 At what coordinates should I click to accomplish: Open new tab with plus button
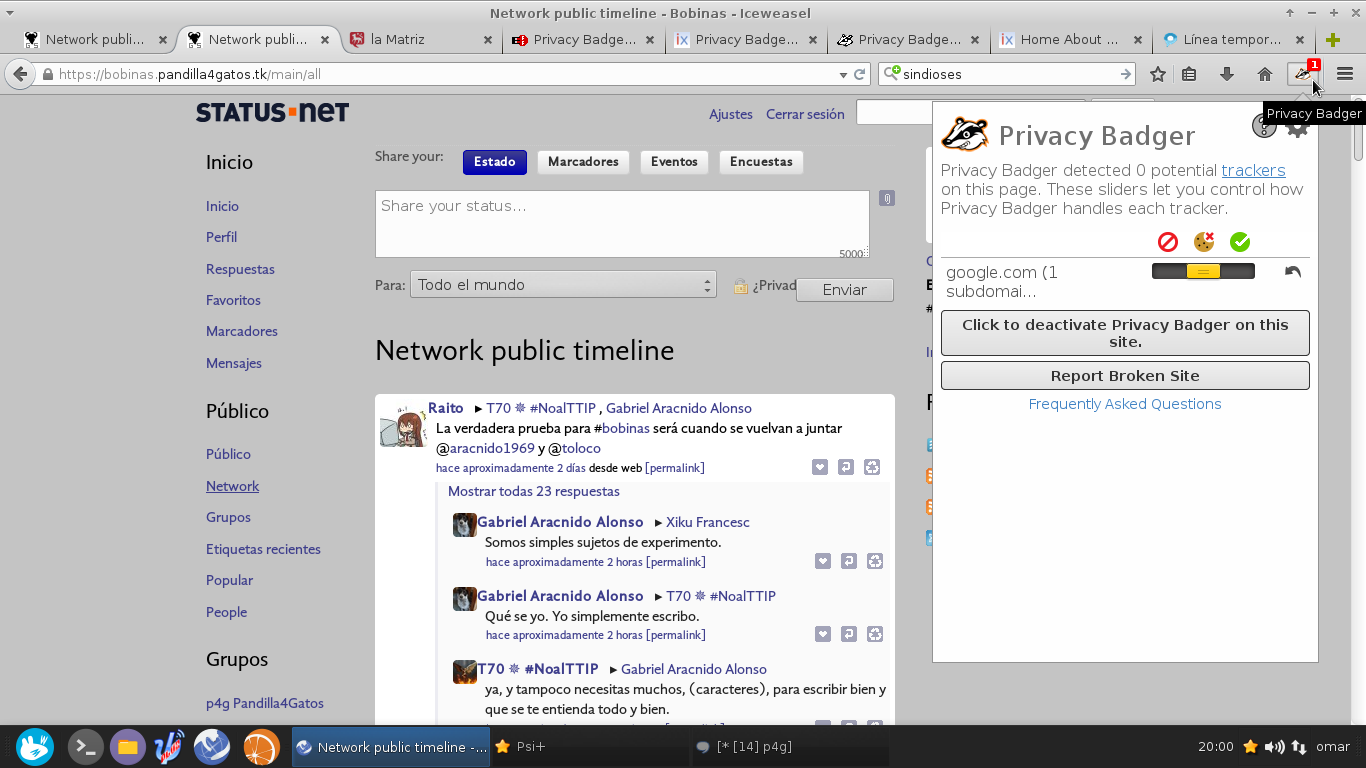point(1332,40)
